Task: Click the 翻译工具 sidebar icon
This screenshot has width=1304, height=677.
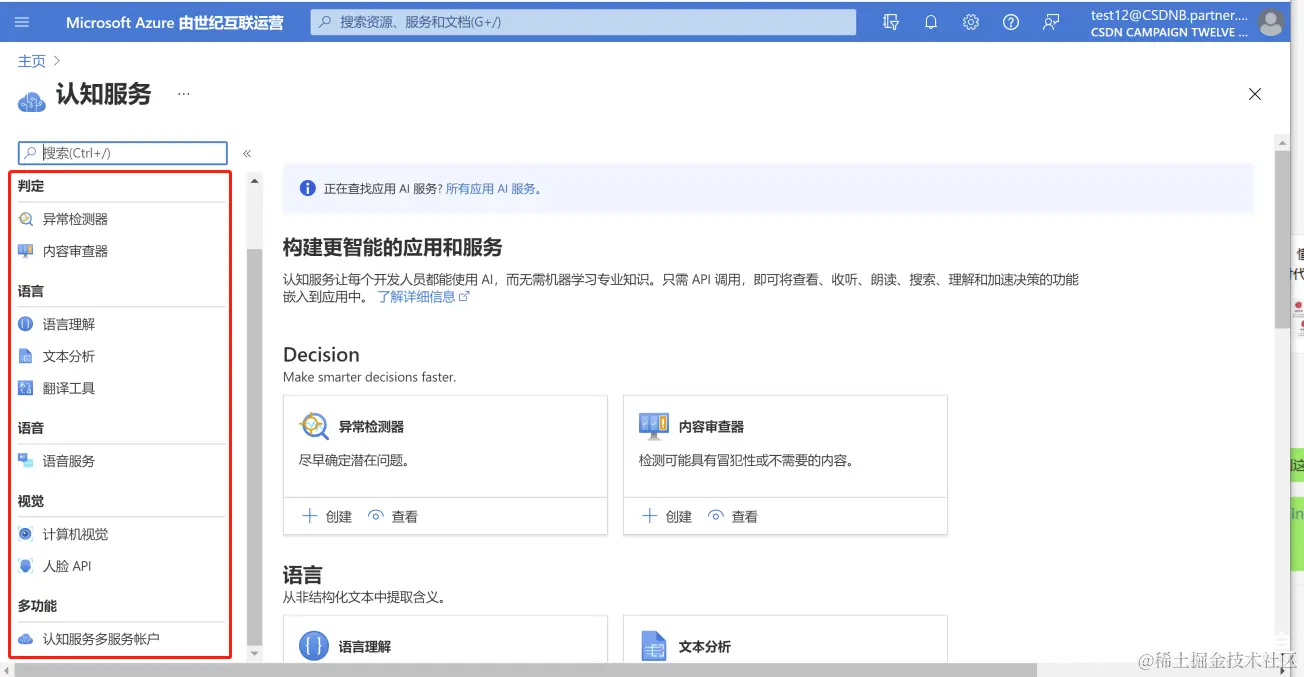Action: (26, 388)
